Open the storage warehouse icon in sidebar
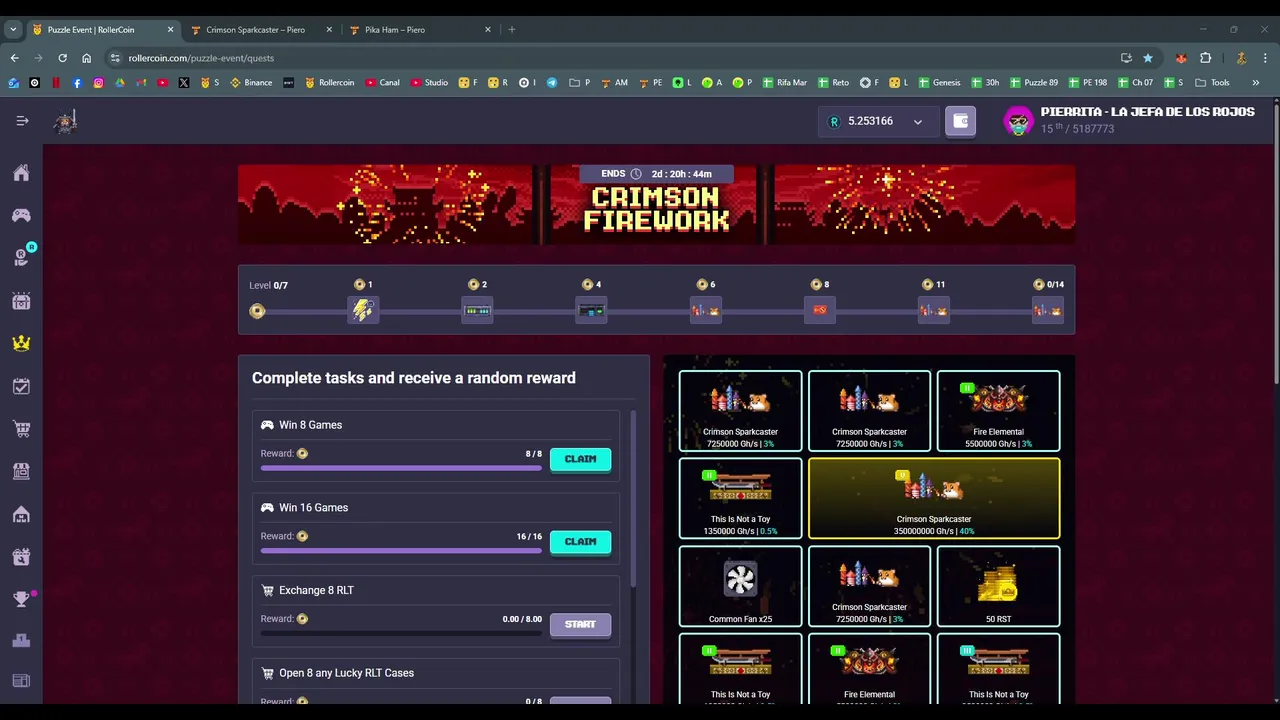This screenshot has height=720, width=1280. (x=21, y=514)
